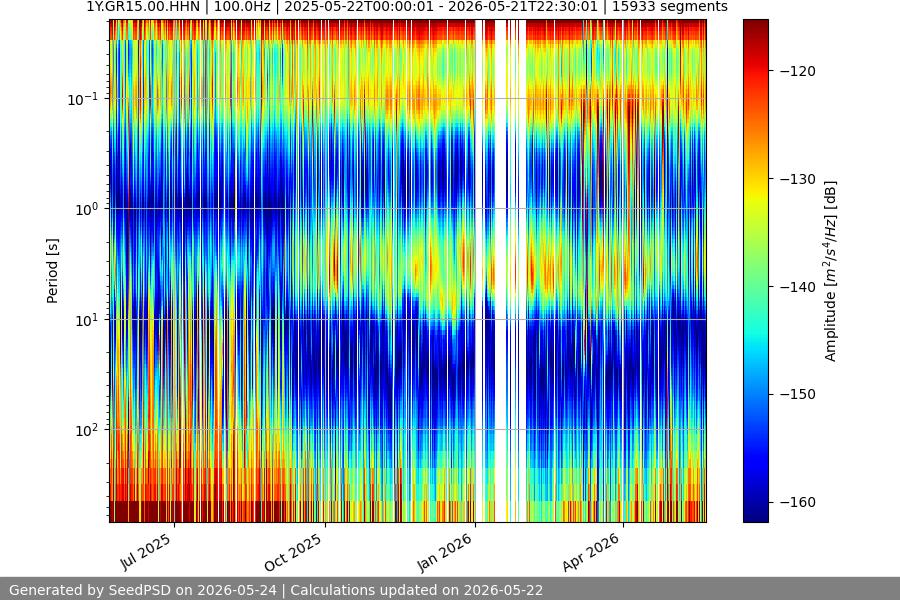Viewport: 900px width, 600px height.
Task: Click the white data gap after Jan 2026
Action: point(501,270)
